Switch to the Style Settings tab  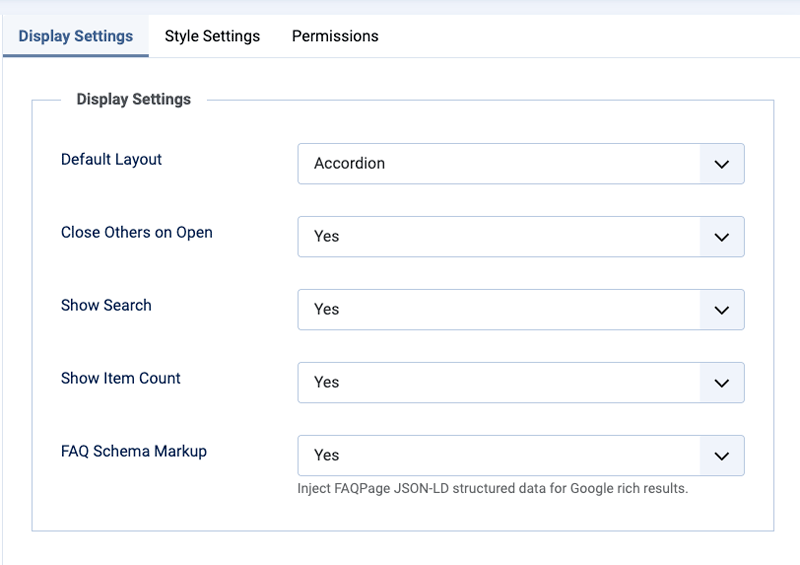click(x=212, y=36)
